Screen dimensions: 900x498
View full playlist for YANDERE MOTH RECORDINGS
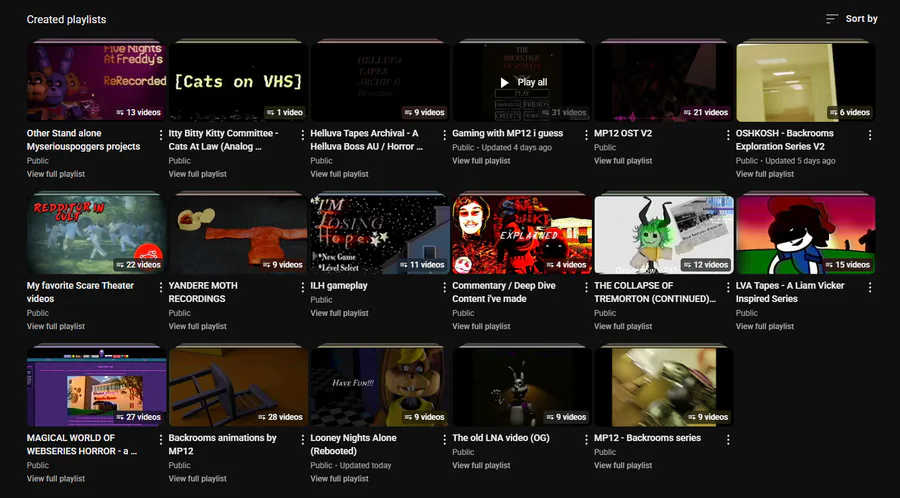coord(197,326)
